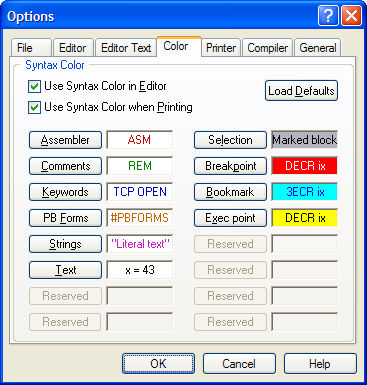Click the red ASM color sample

140,140
